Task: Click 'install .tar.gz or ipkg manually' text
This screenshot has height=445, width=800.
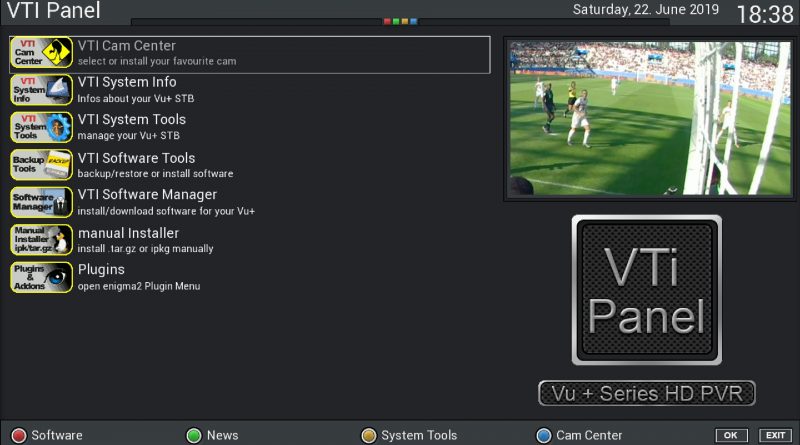Action: 145,249
